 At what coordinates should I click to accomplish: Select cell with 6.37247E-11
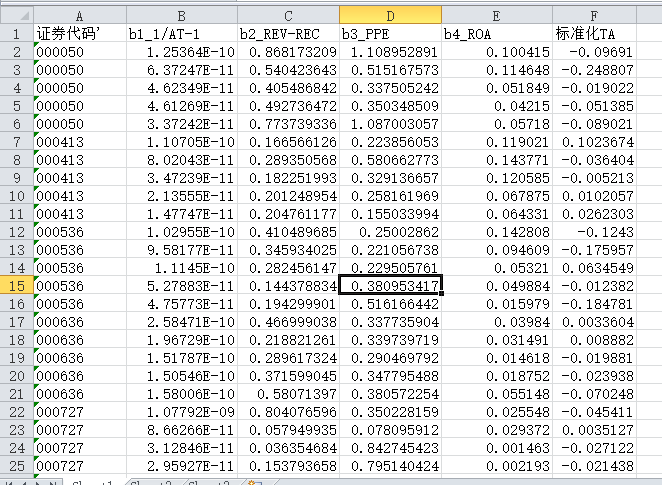(182, 70)
